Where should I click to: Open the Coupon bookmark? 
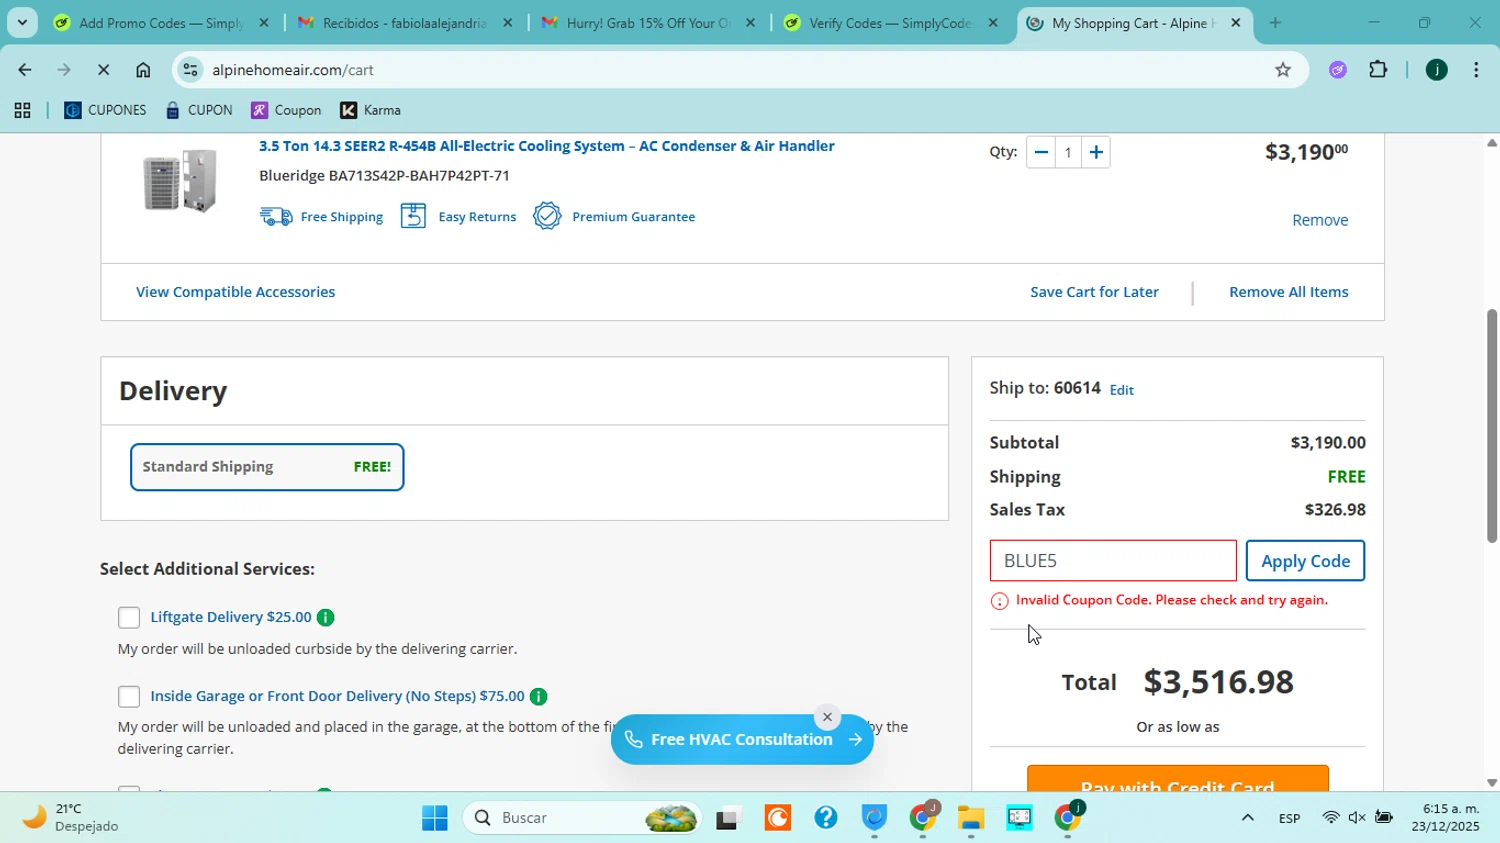pyautogui.click(x=286, y=111)
